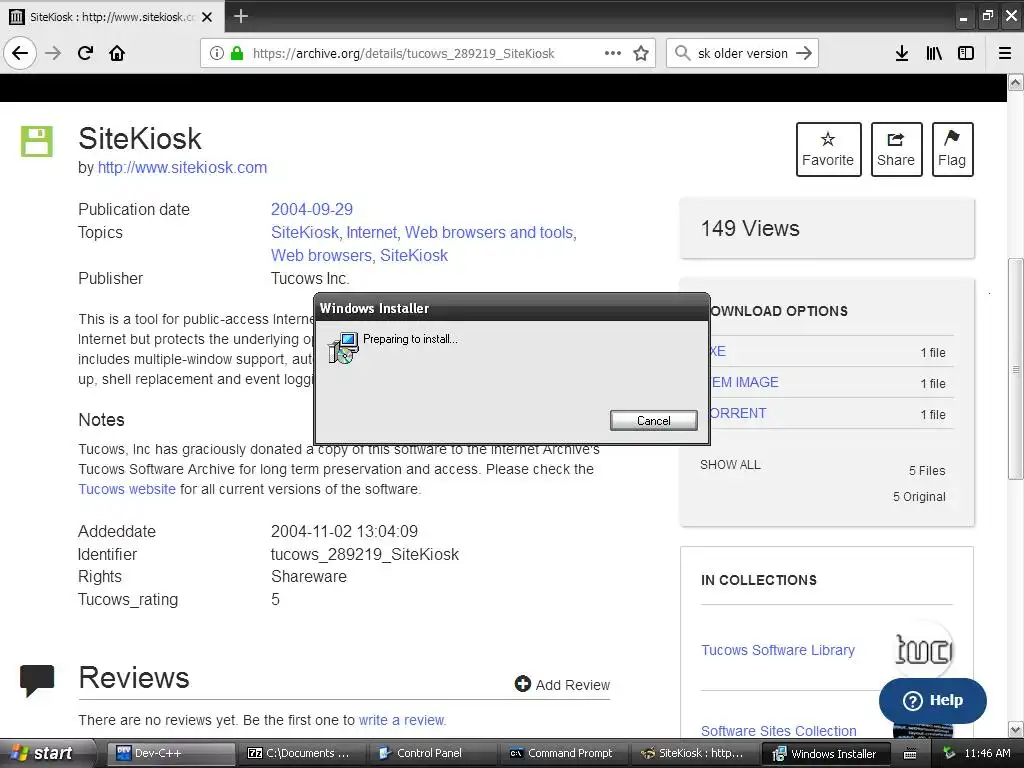
Task: Open the downloads arrow icon
Action: (901, 53)
